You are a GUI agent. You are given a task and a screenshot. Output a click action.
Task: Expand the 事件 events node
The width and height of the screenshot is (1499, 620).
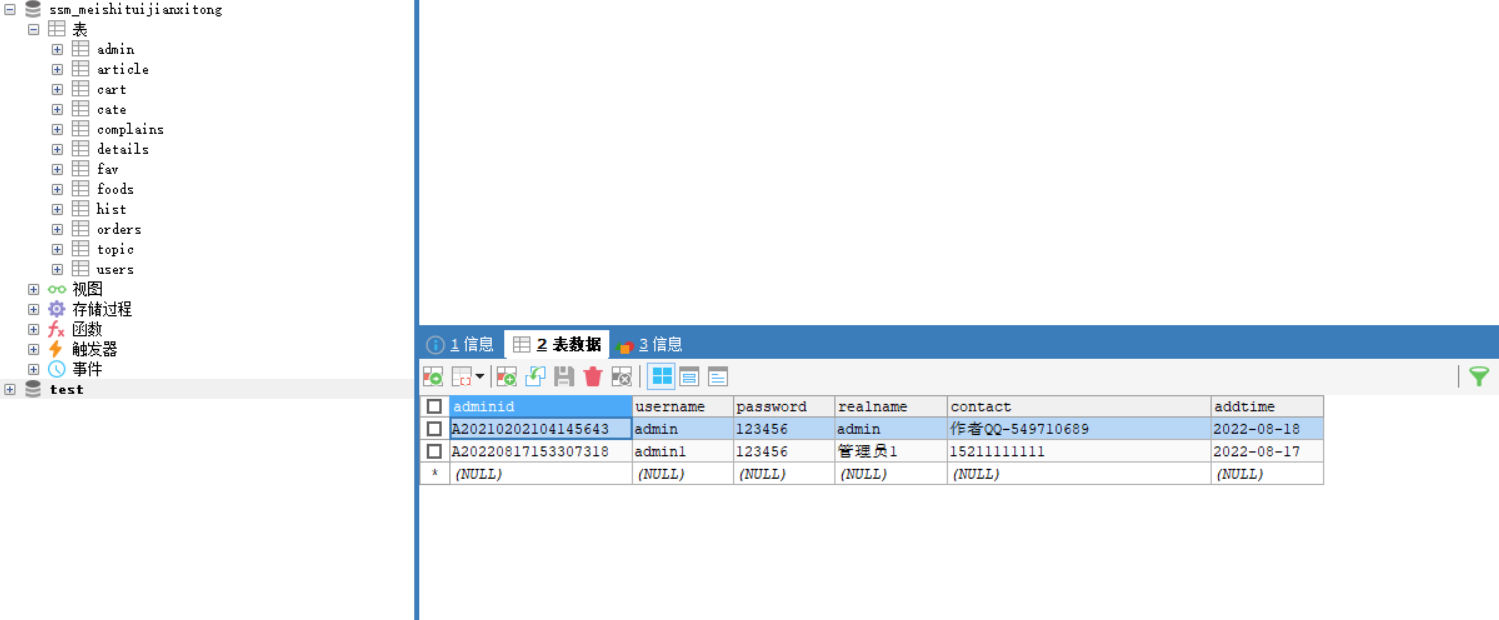(34, 369)
